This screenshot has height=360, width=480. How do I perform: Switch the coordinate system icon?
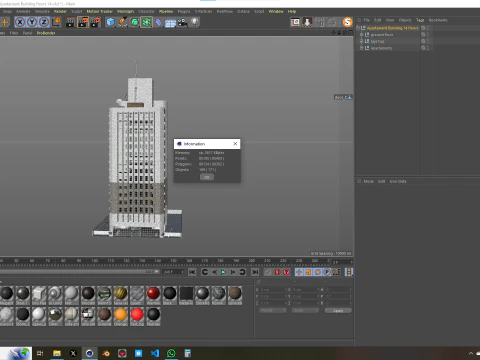tap(57, 22)
